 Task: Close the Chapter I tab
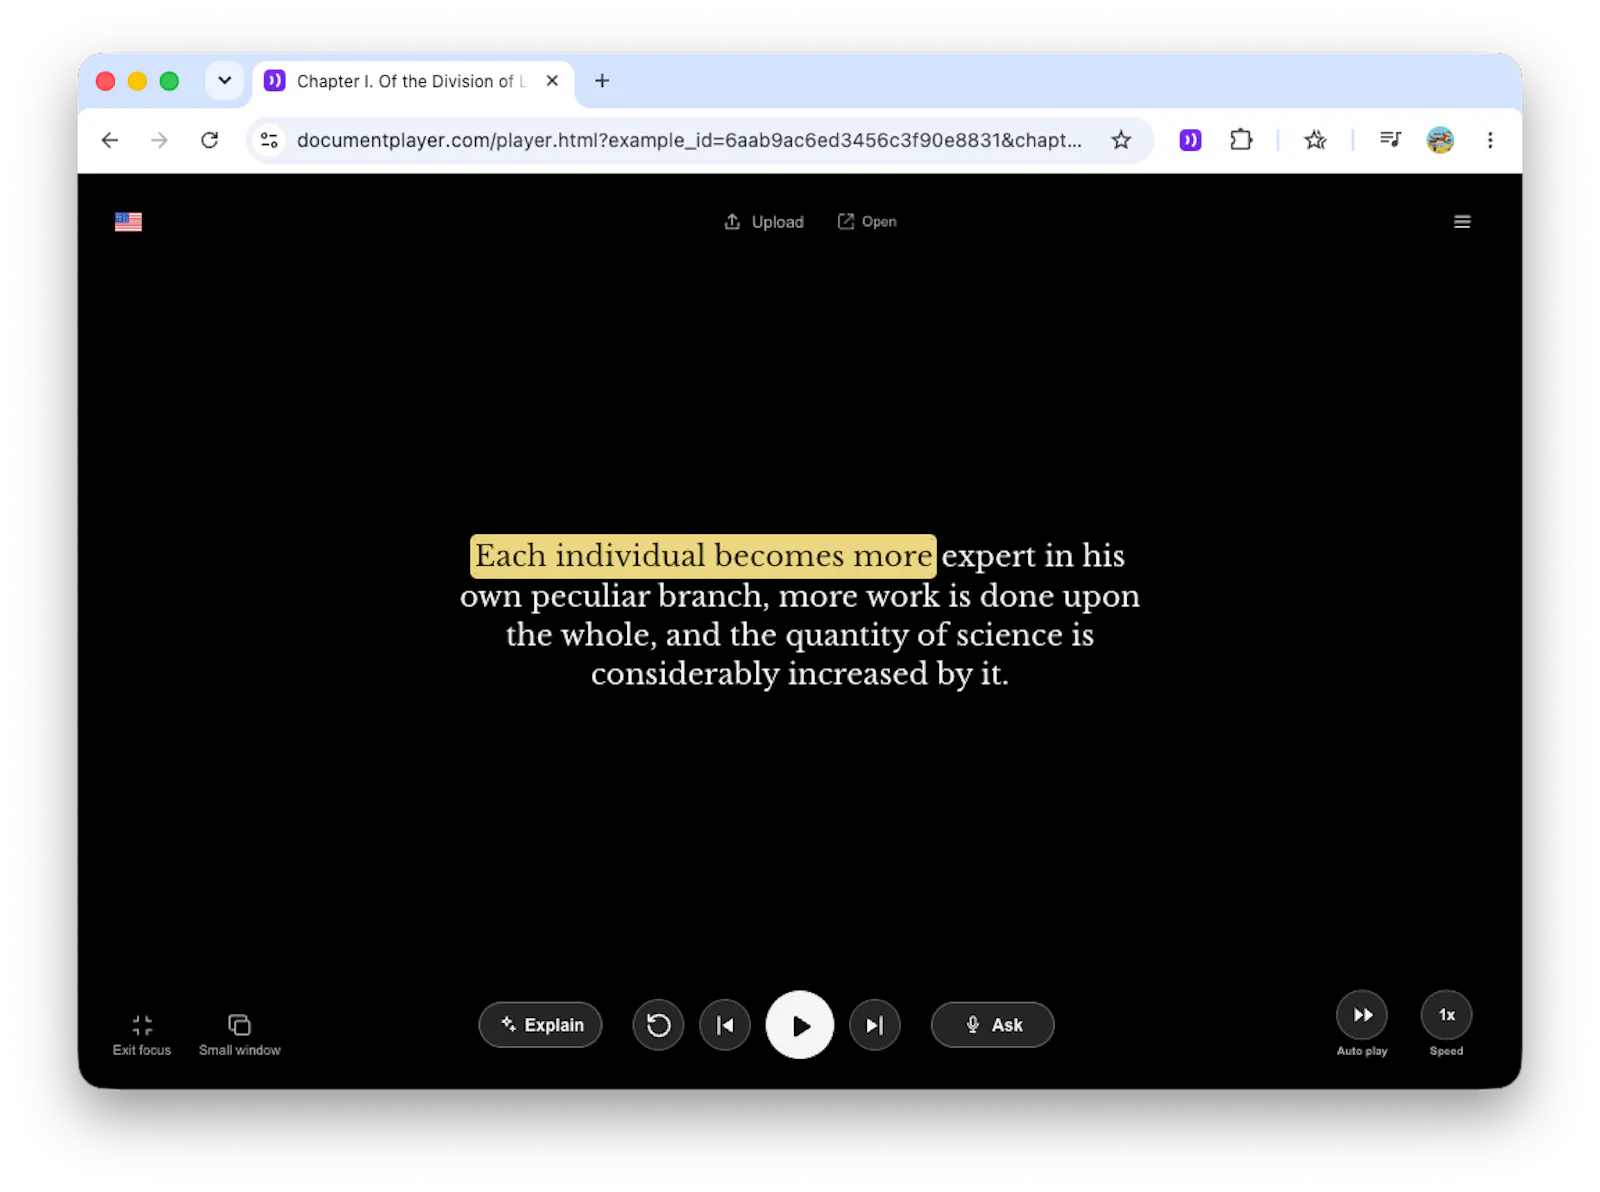552,81
